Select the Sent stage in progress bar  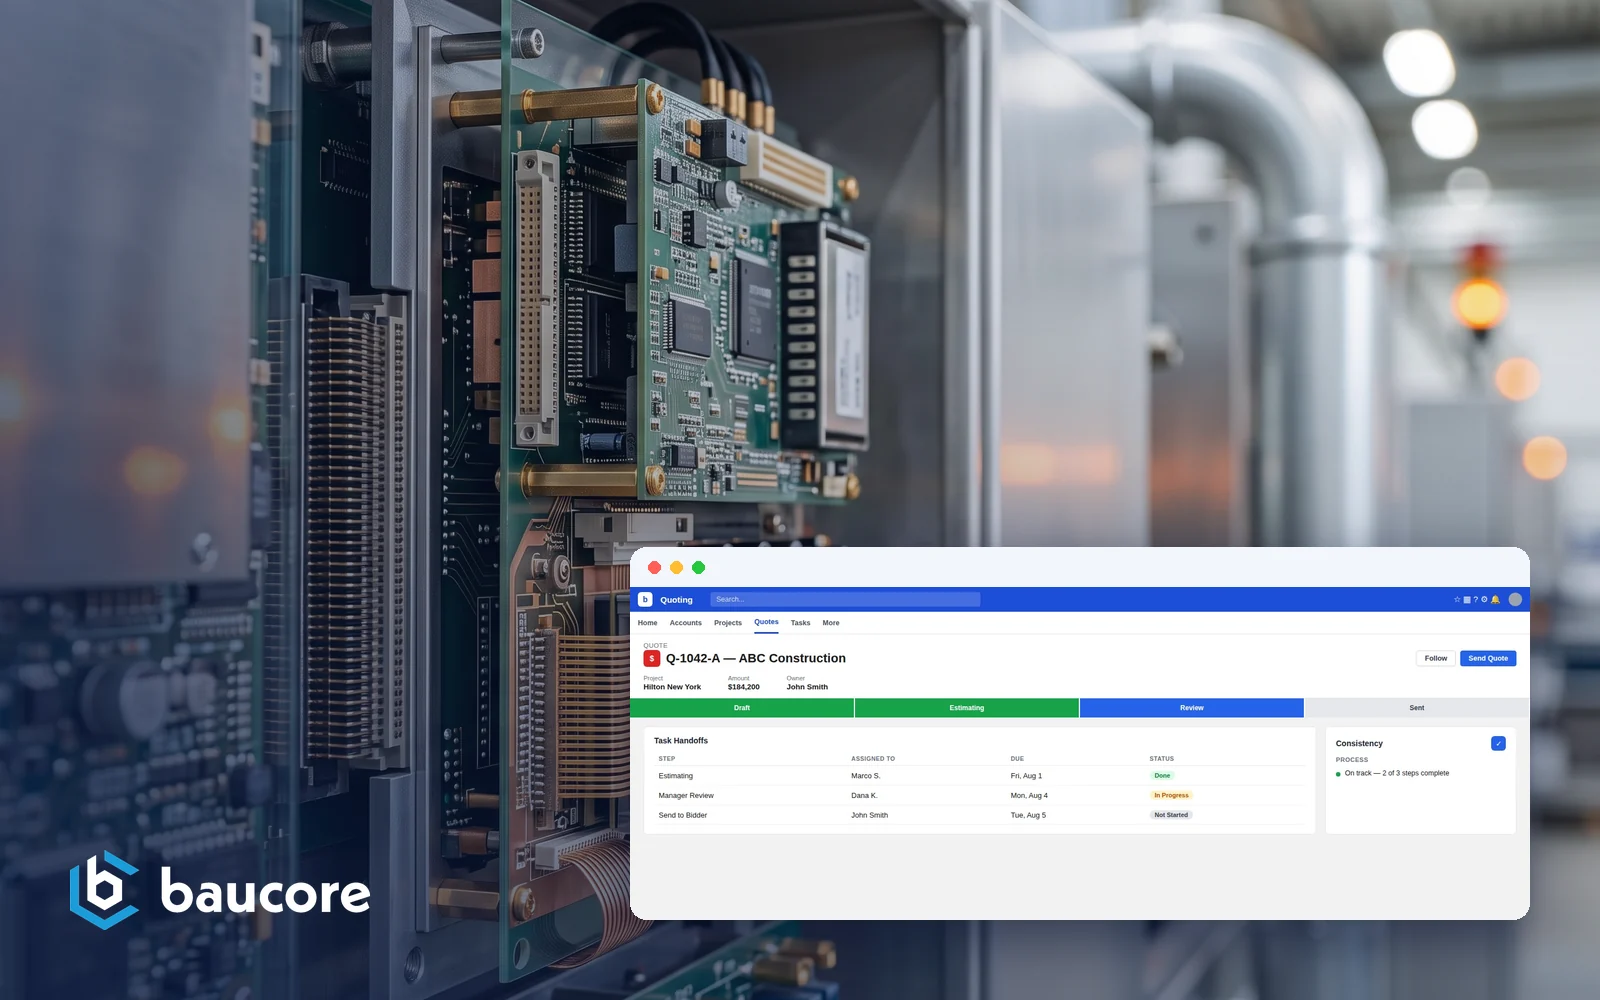[1417, 708]
